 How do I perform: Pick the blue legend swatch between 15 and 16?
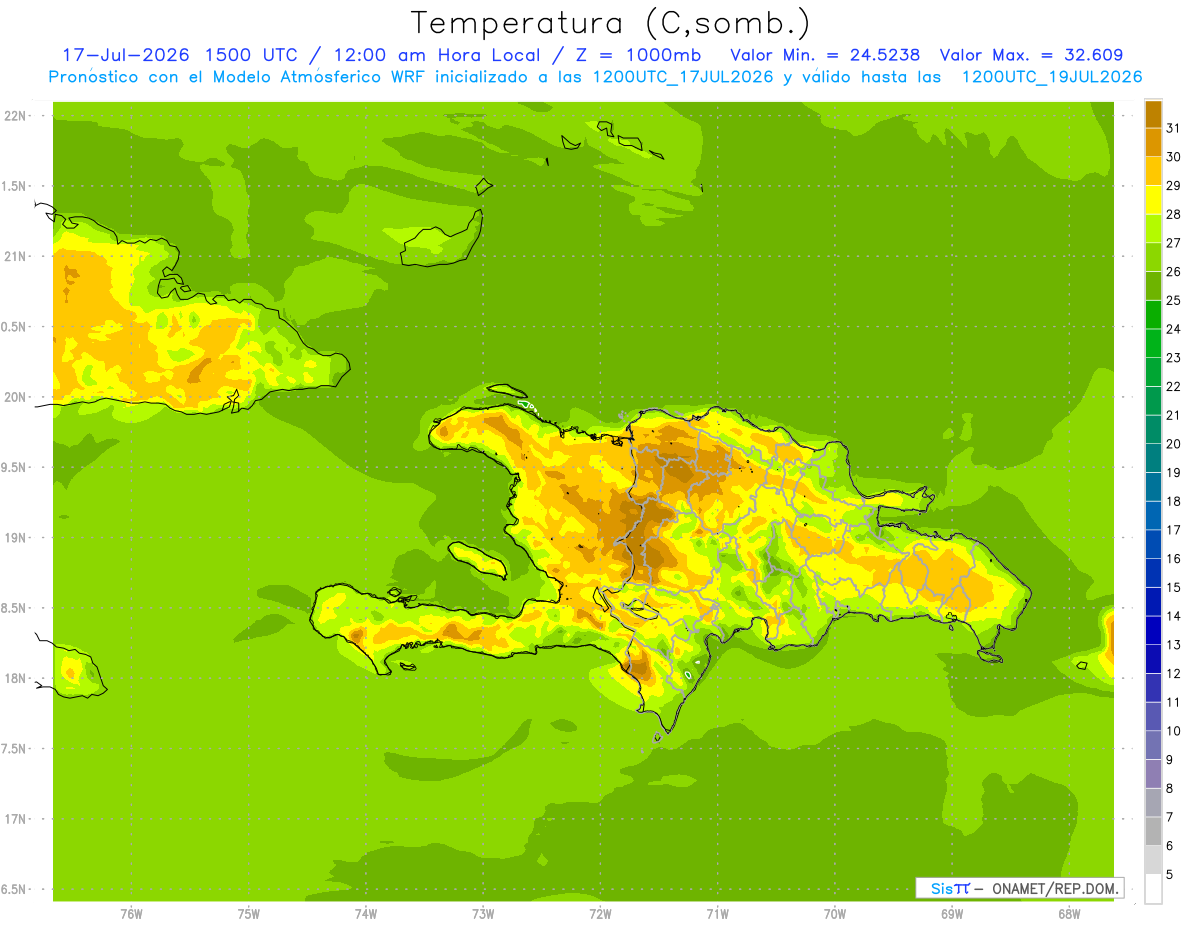point(1153,573)
